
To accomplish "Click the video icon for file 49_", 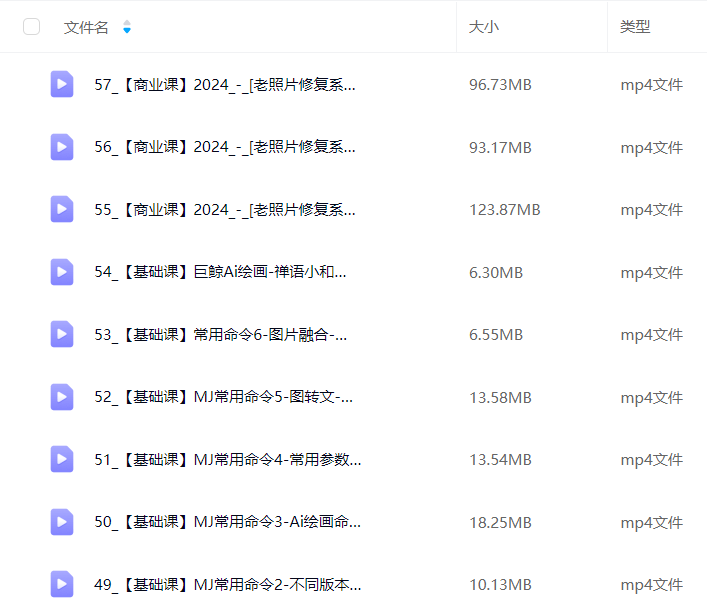I will pyautogui.click(x=62, y=584).
